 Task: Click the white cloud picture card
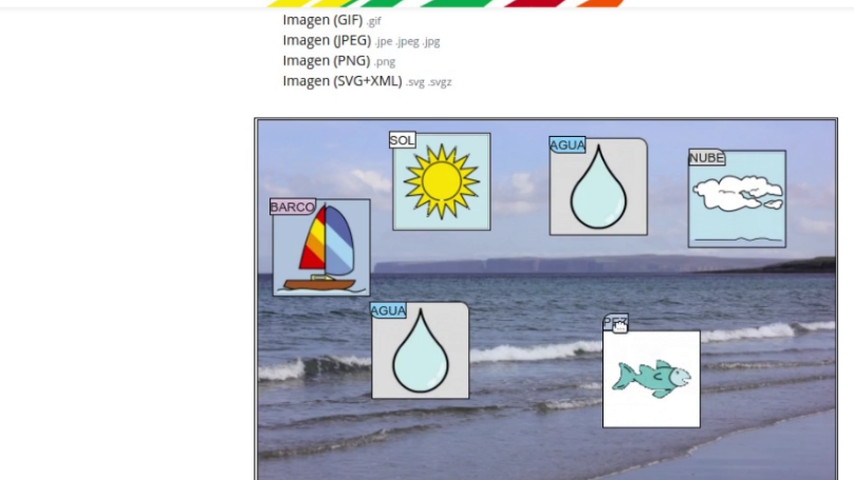[737, 199]
